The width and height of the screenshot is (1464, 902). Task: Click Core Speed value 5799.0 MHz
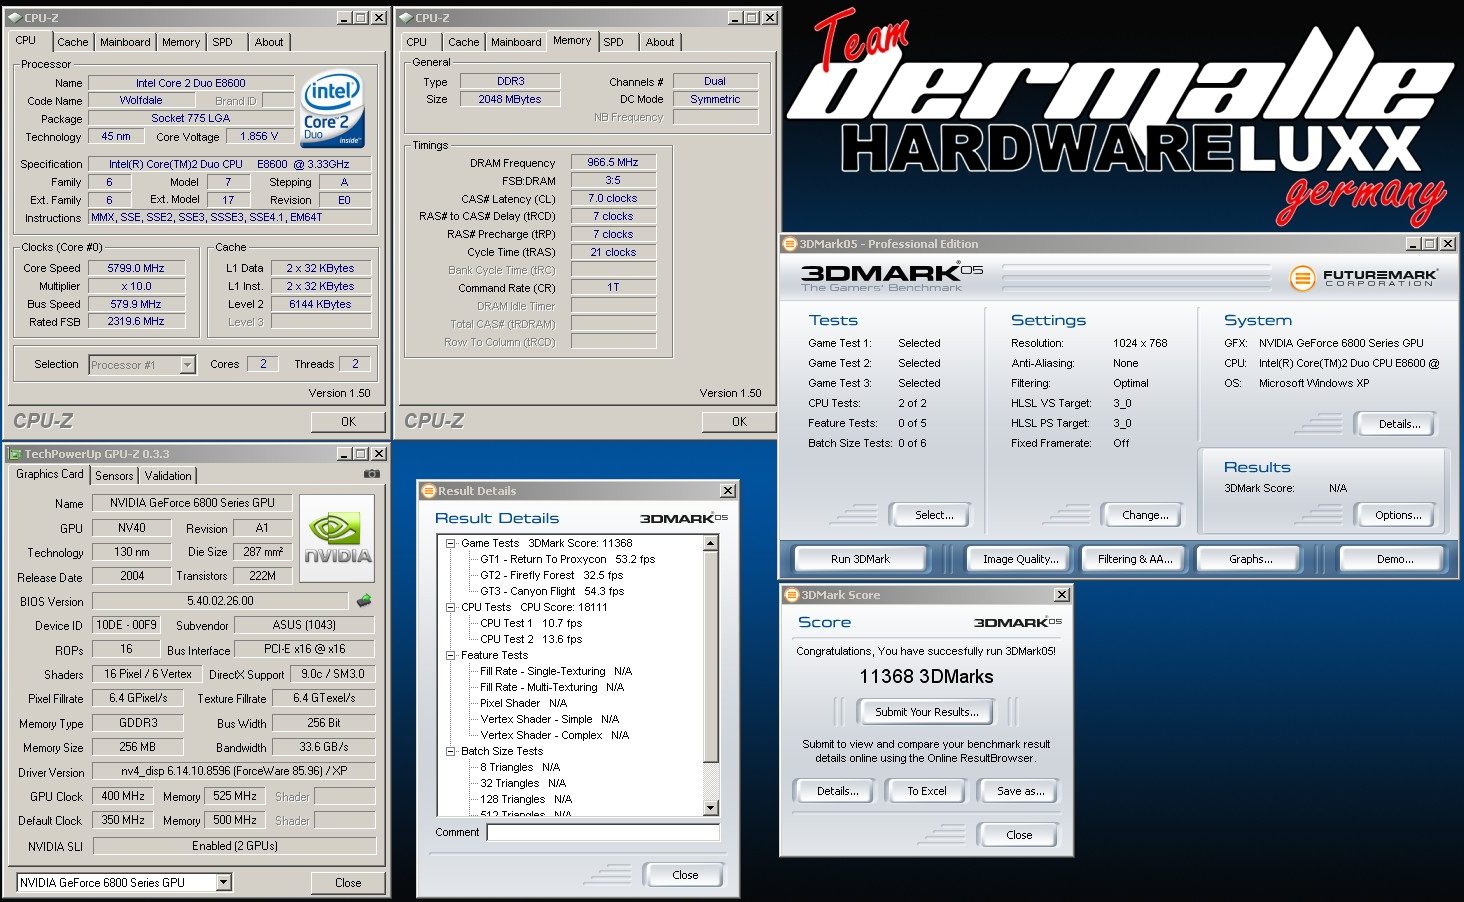click(x=136, y=268)
